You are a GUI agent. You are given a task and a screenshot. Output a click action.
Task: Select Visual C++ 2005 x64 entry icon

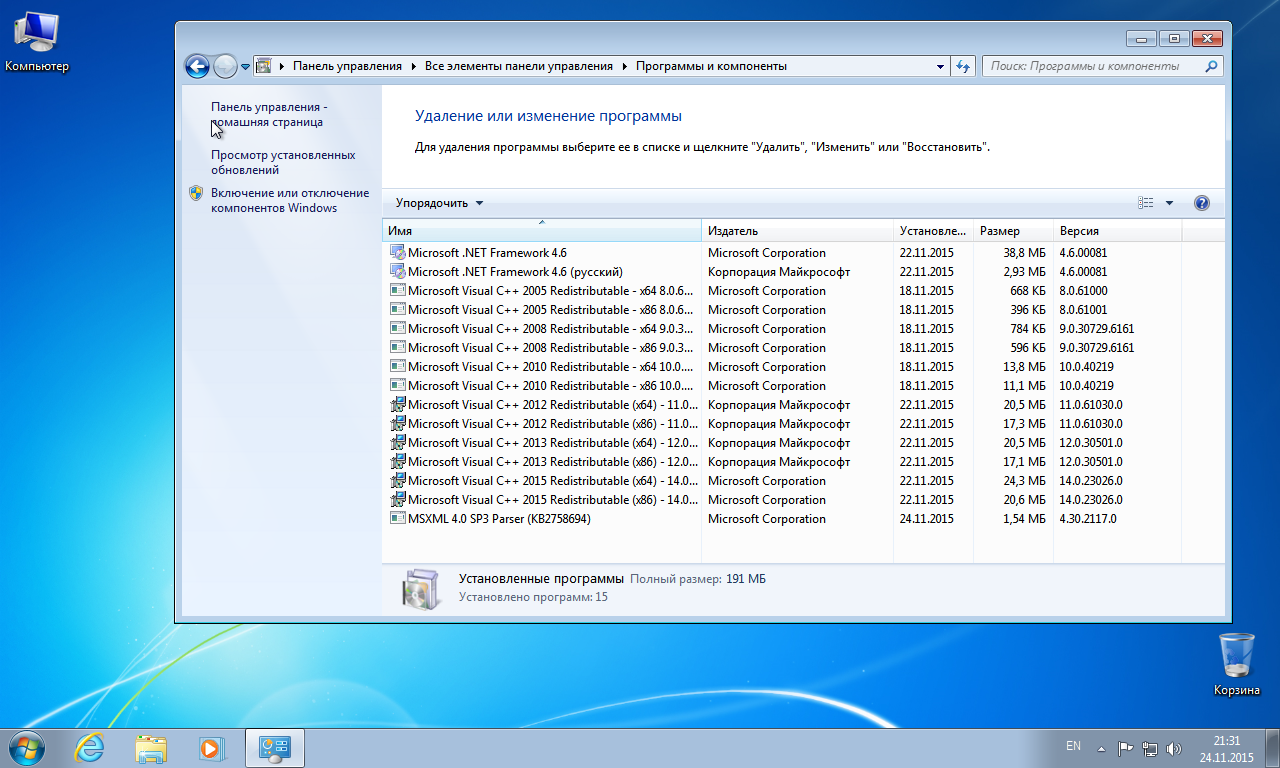pos(397,291)
